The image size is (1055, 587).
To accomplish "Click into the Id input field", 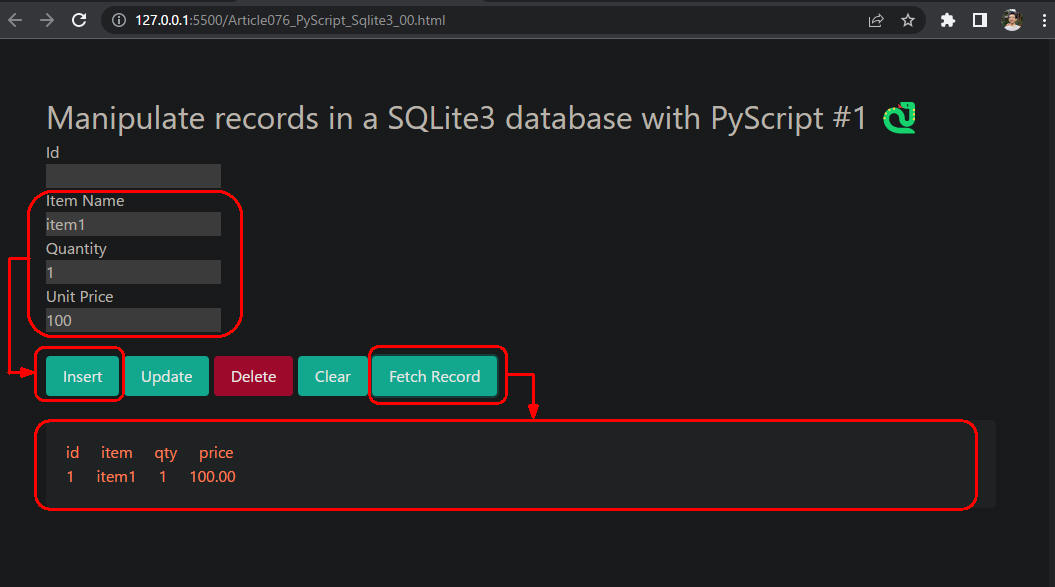I will click(x=133, y=176).
